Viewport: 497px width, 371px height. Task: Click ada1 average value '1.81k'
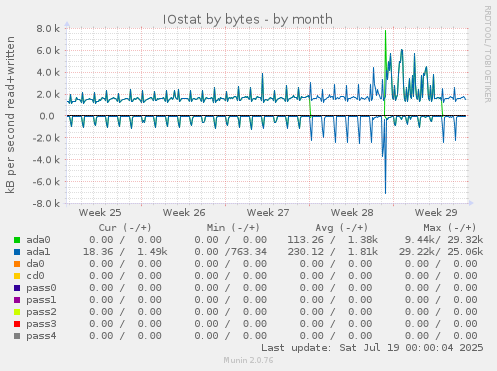[363, 252]
